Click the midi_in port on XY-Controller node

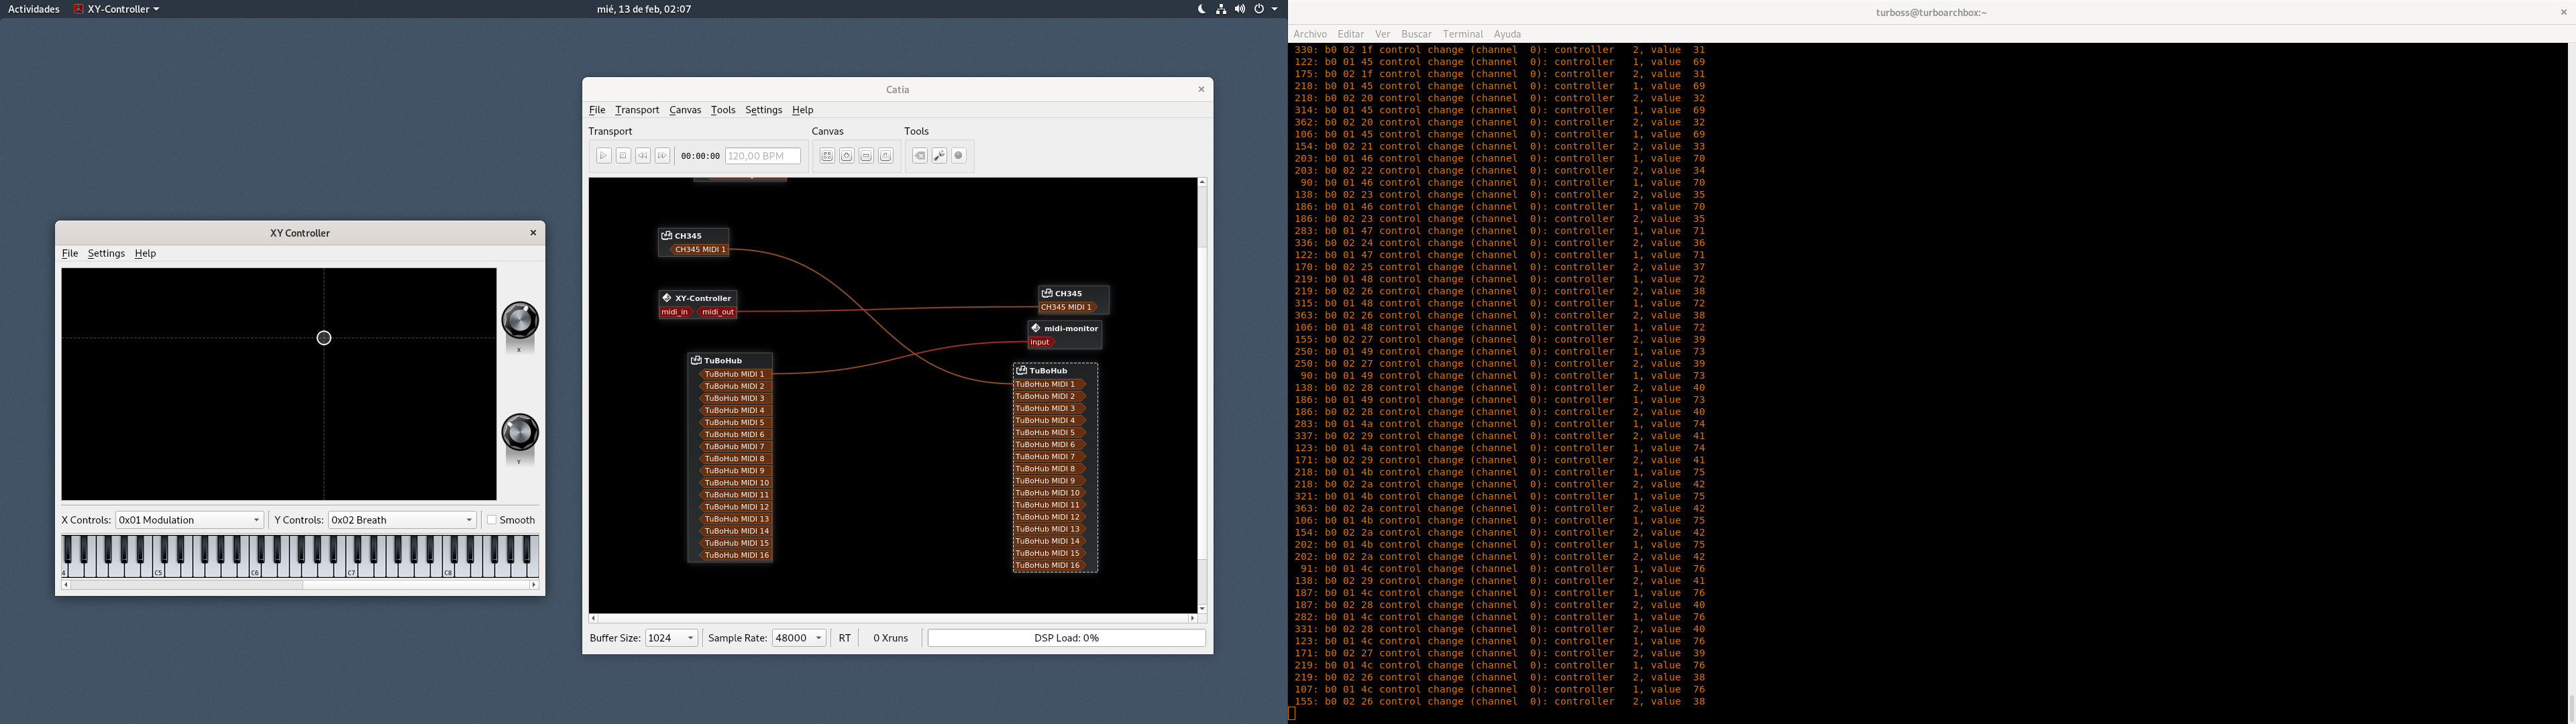pos(675,312)
